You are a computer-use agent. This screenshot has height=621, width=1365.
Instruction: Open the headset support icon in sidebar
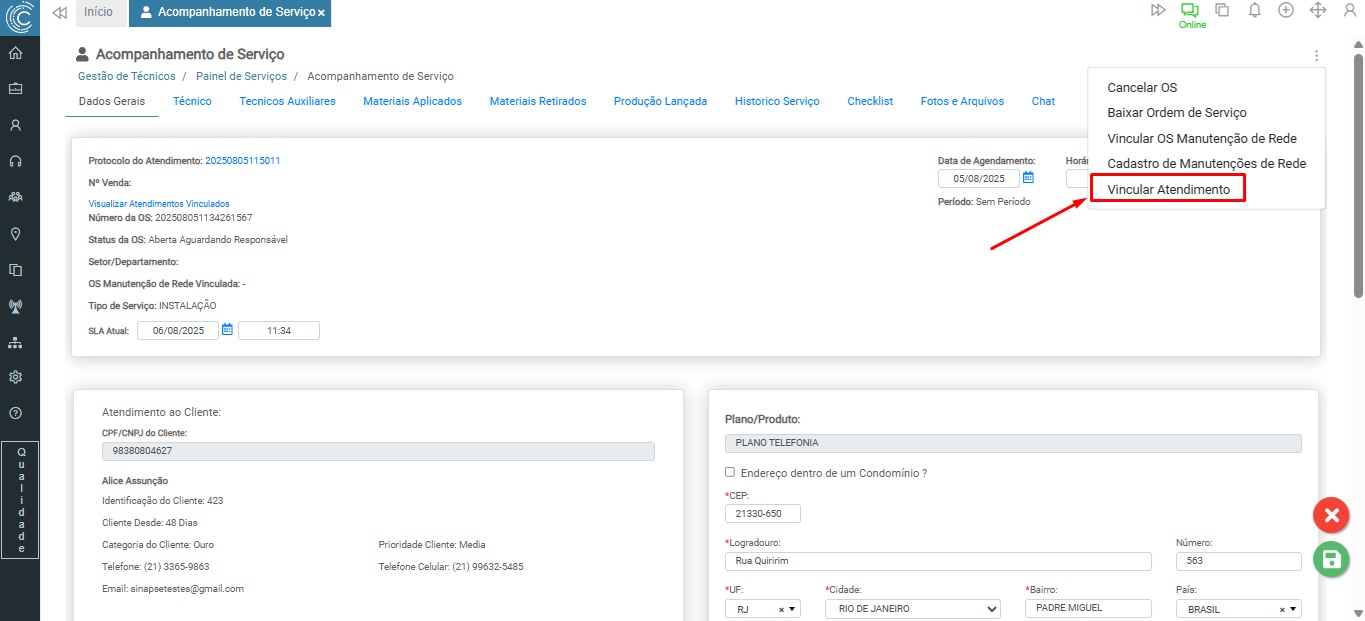pyautogui.click(x=15, y=161)
